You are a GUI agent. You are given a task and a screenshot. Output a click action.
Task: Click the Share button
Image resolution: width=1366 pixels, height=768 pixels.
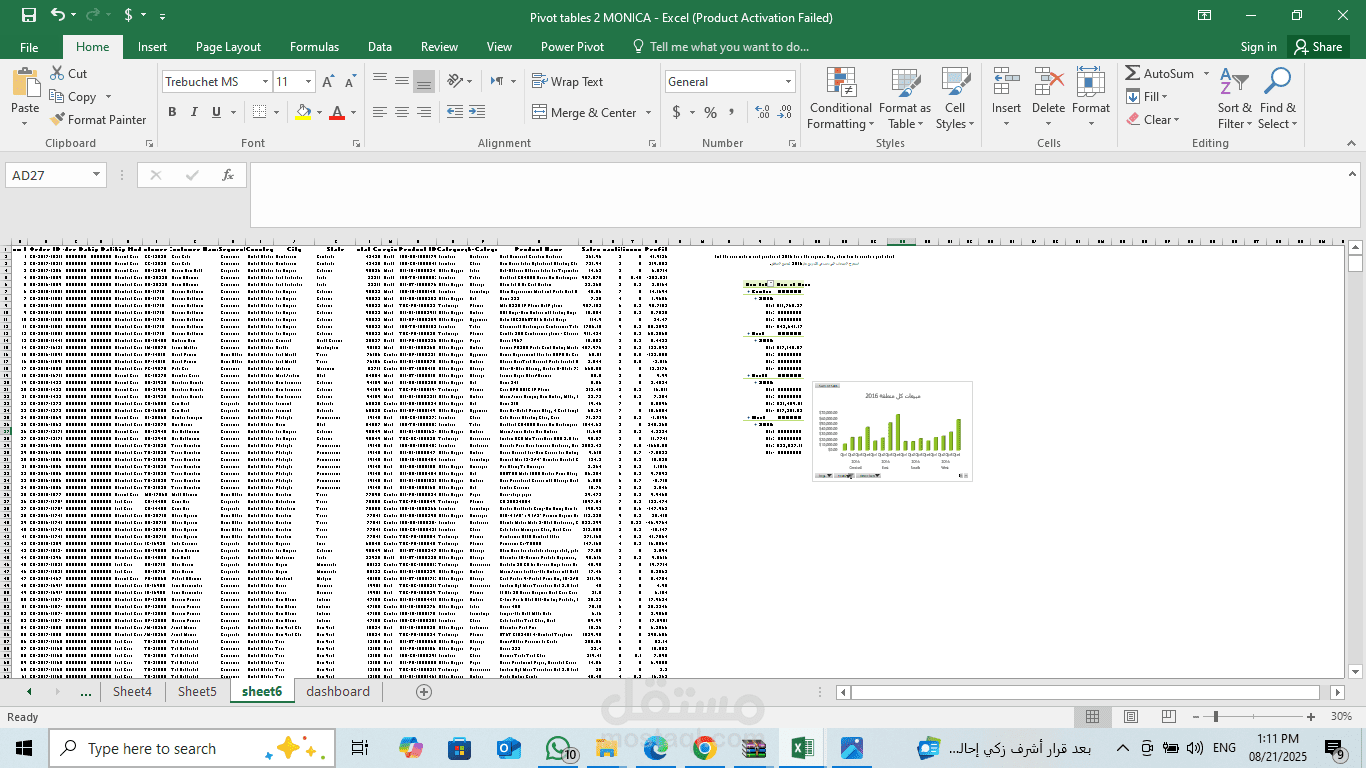click(x=1317, y=47)
